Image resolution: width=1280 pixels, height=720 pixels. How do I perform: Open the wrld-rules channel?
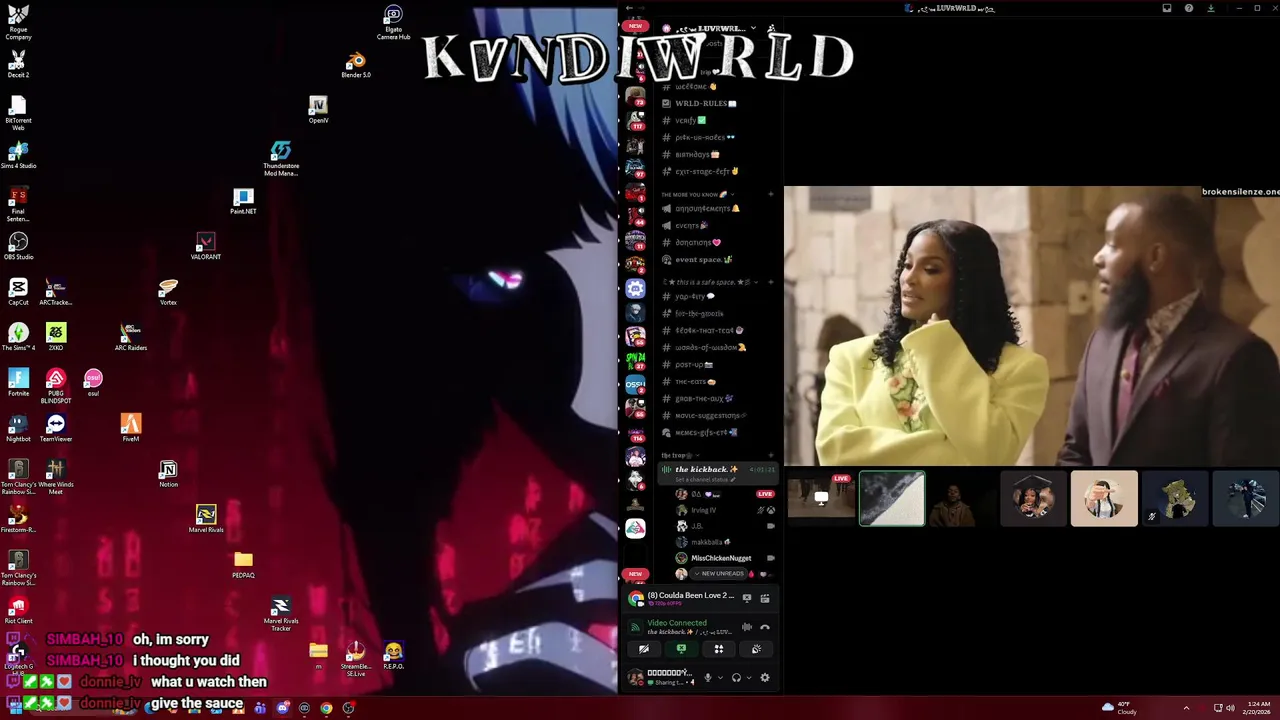point(706,103)
